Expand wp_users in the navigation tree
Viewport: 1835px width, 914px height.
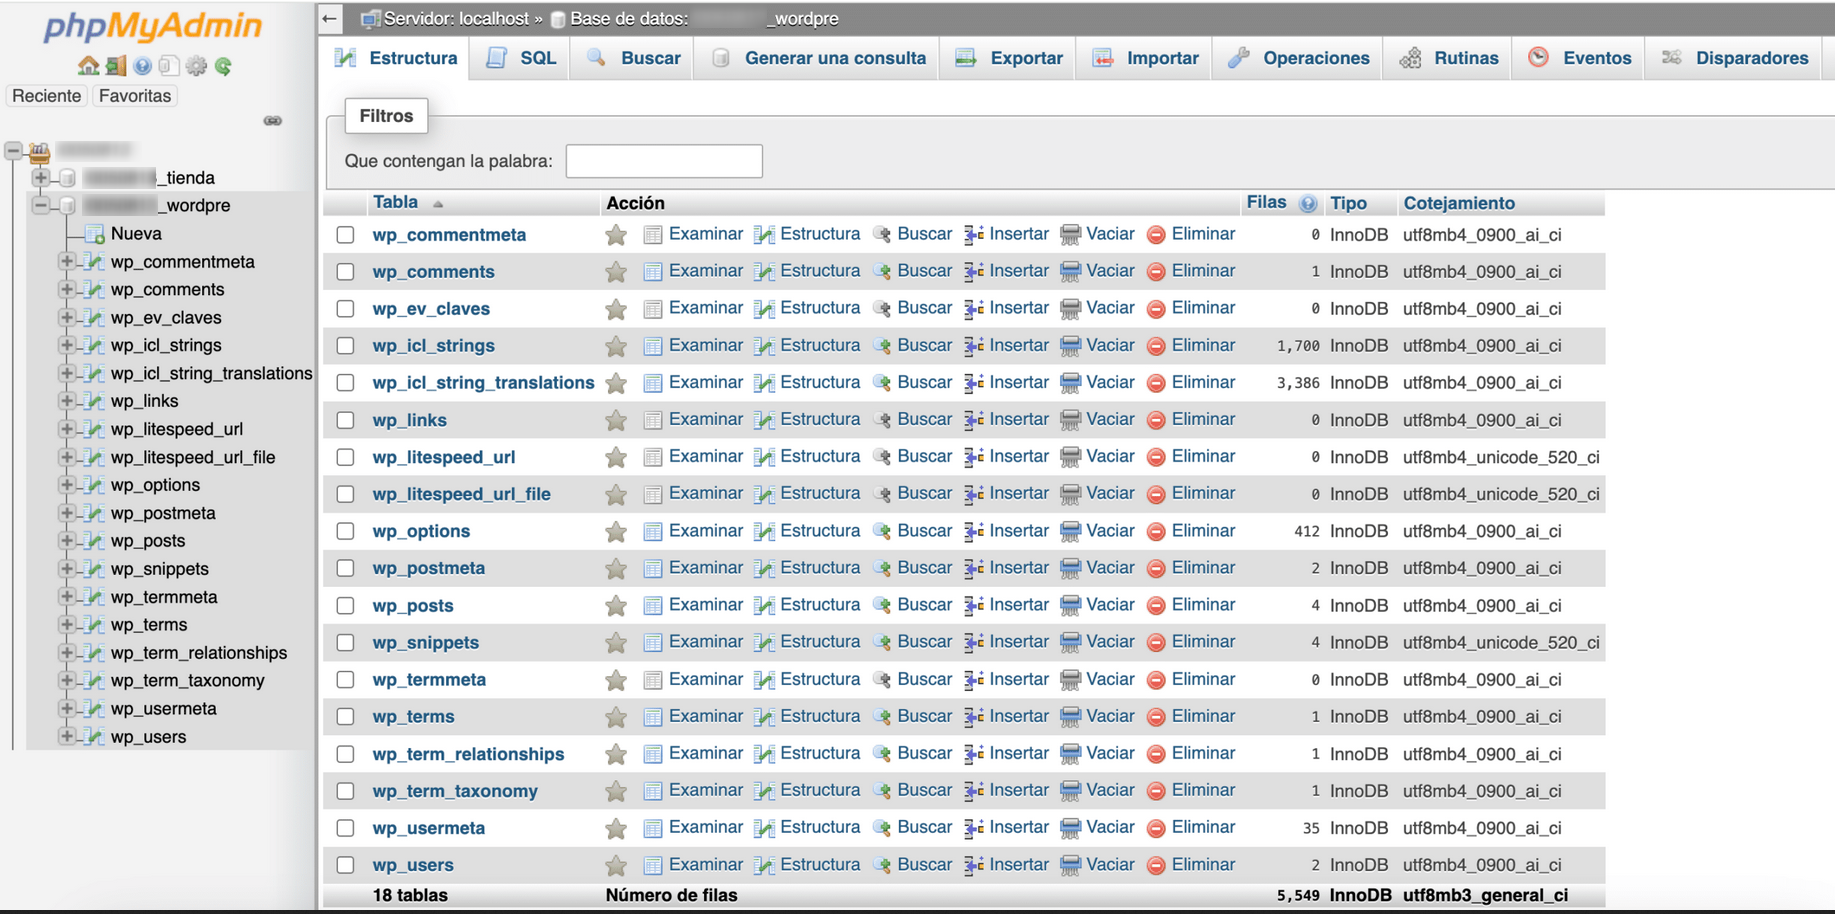tap(66, 737)
